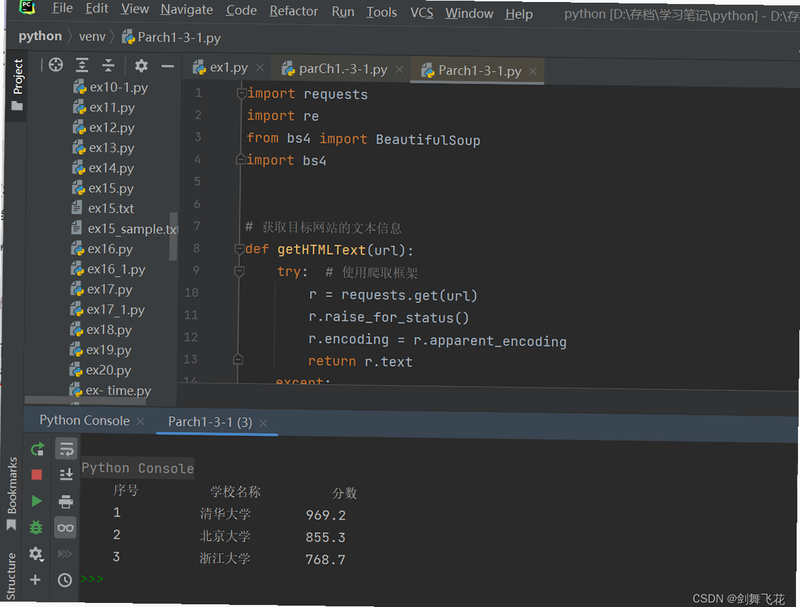Click the Project panel vertical scrollbar
The image size is (800, 607).
coord(173,236)
